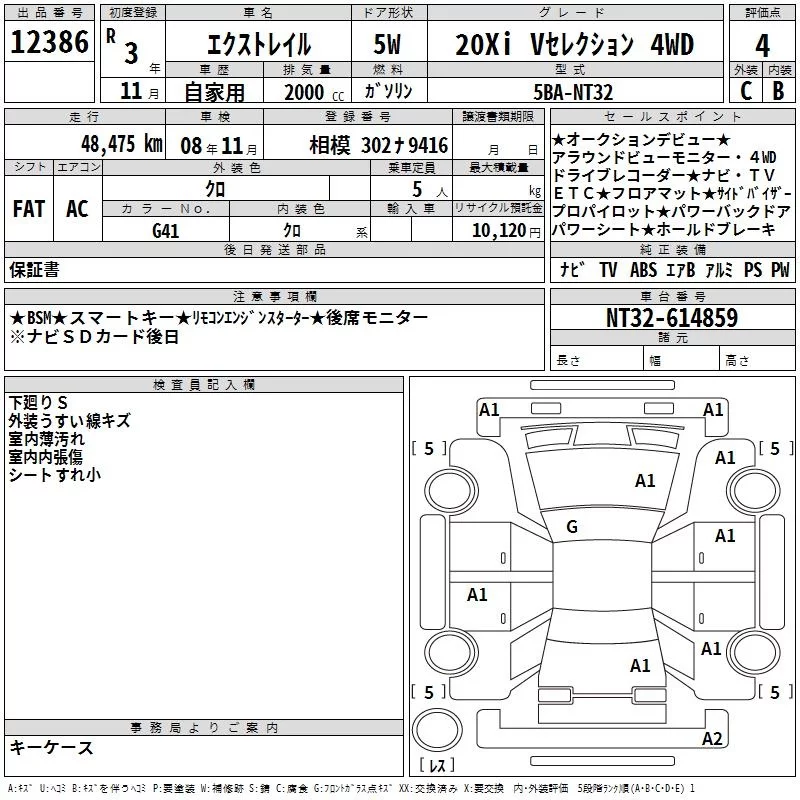Select the A1 mark on the hood

pos(645,481)
